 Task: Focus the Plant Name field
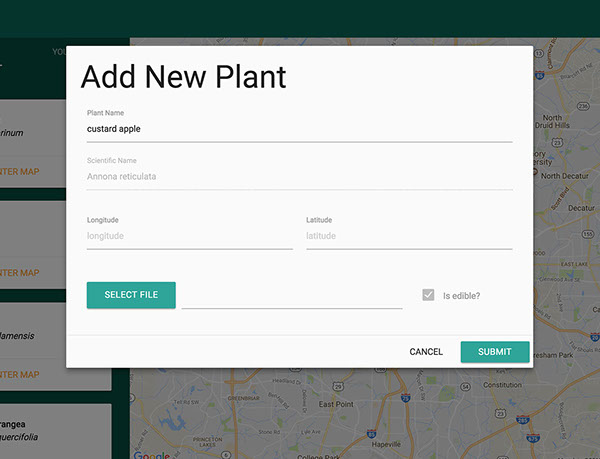(299, 129)
